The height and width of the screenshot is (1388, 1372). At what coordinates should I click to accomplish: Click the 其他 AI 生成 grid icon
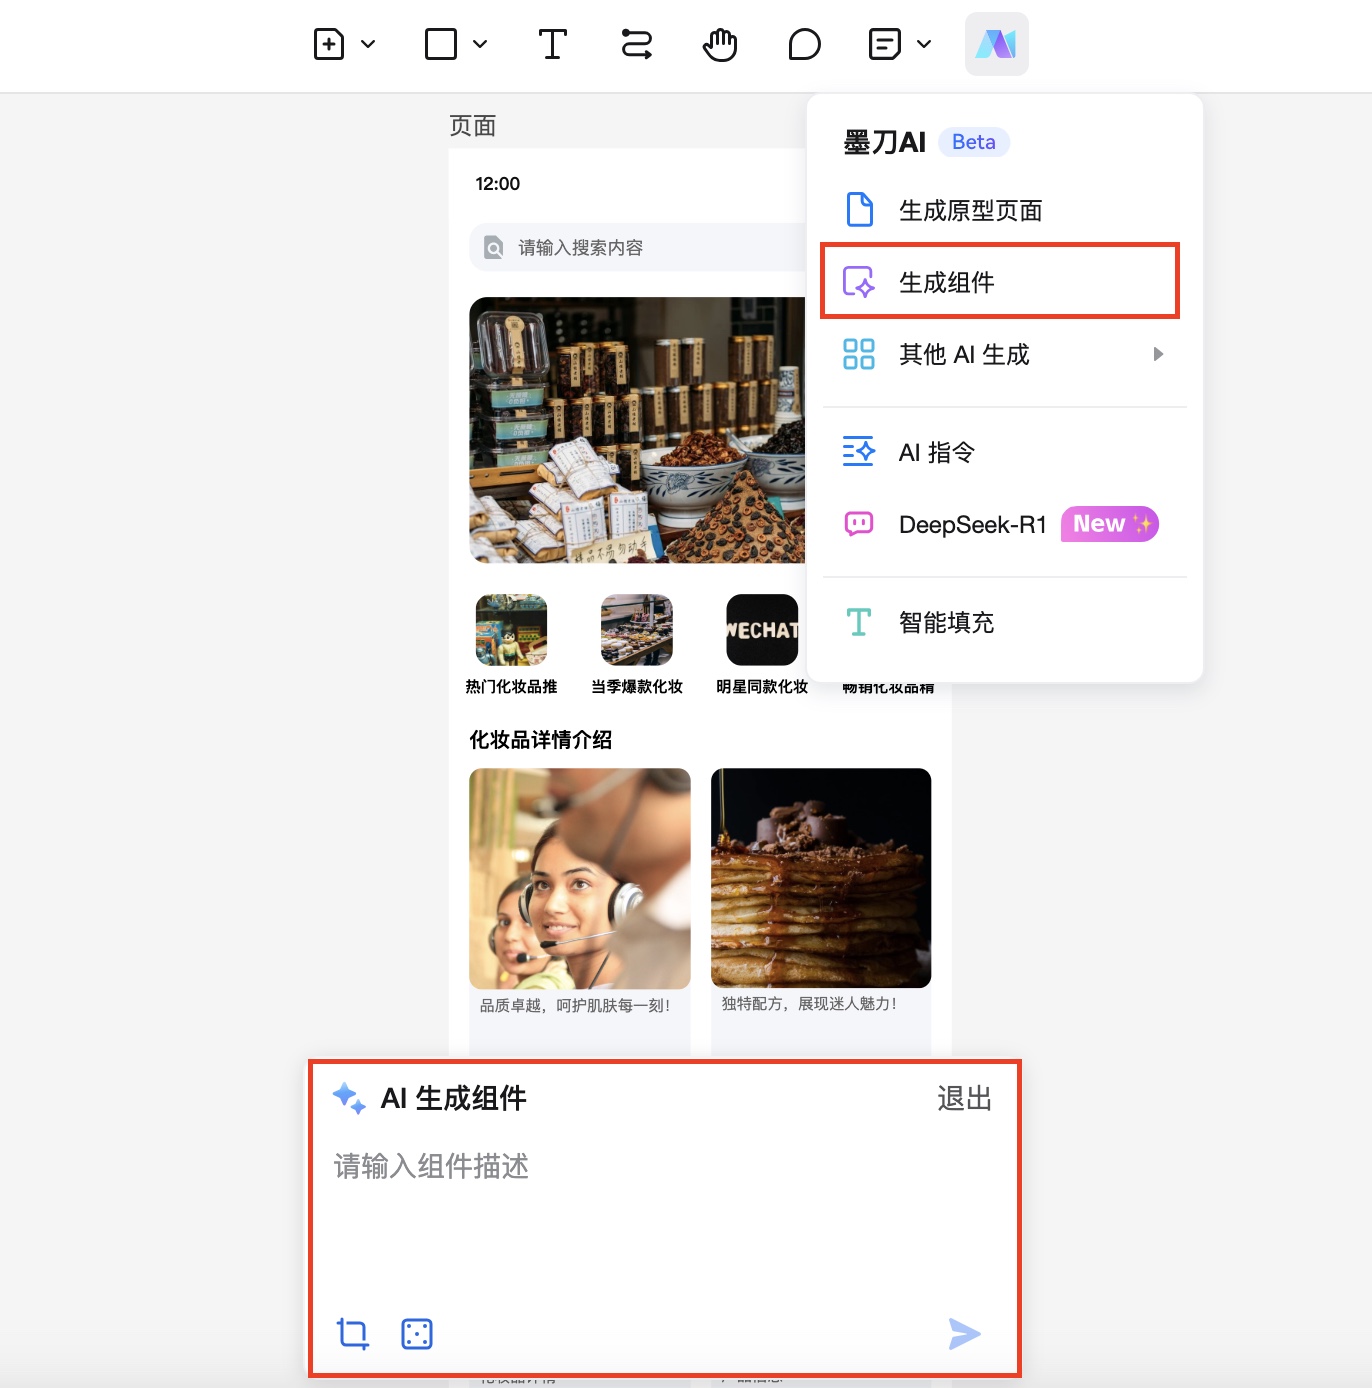point(859,354)
